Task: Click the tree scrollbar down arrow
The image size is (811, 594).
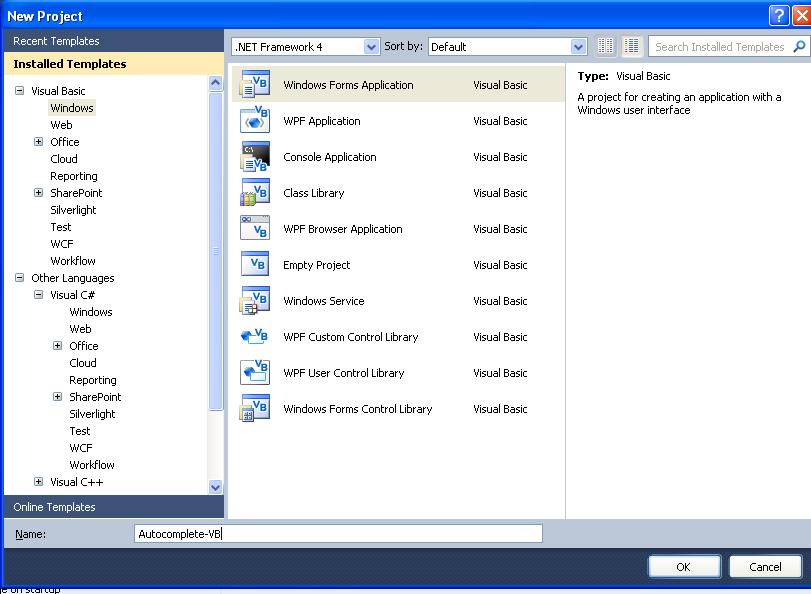Action: point(216,487)
